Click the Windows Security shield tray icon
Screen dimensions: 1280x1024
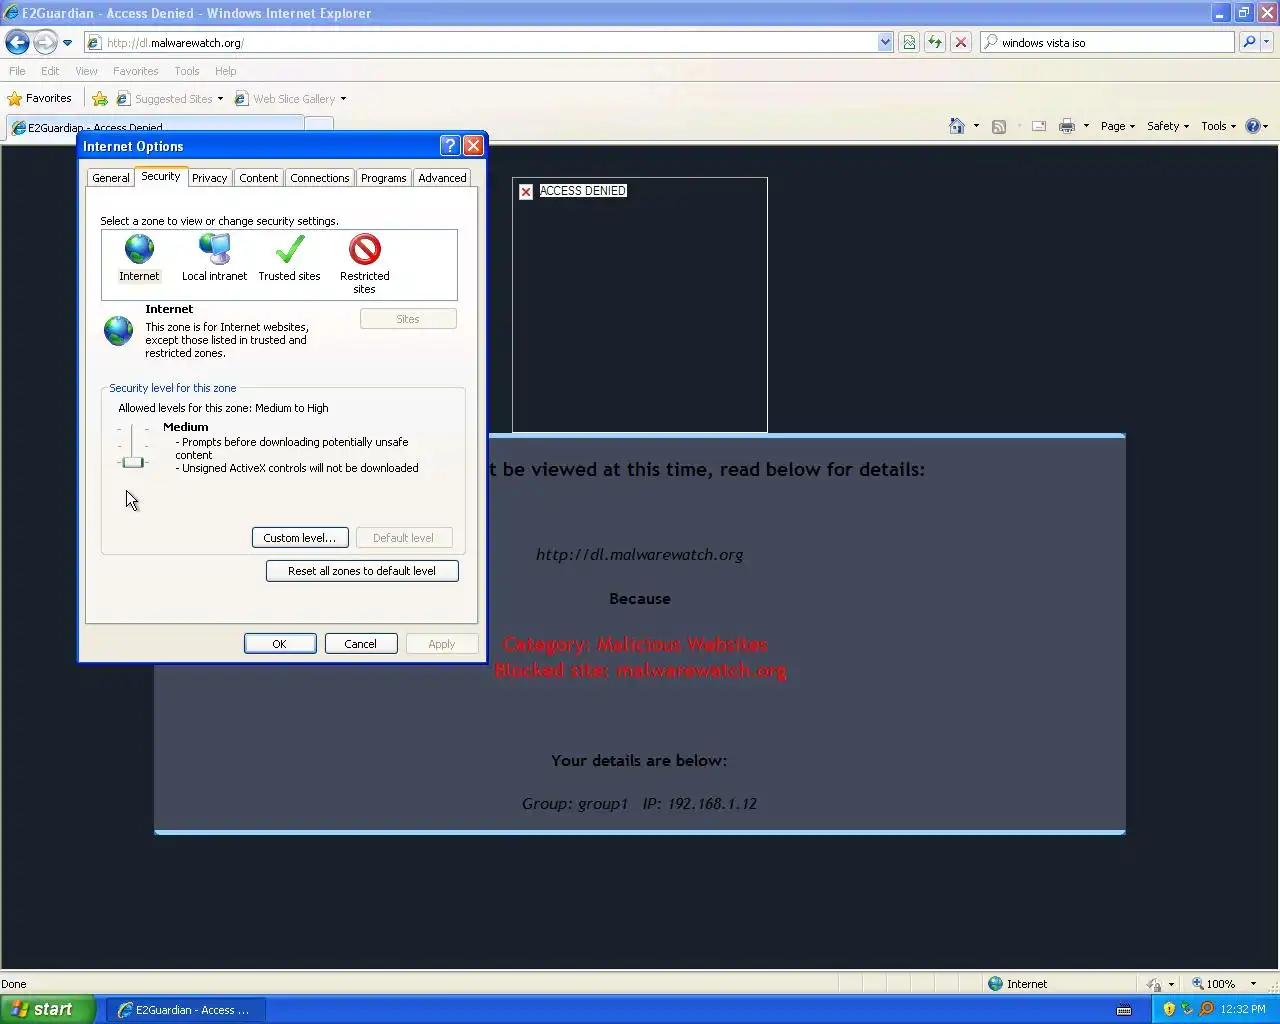pos(1169,1009)
